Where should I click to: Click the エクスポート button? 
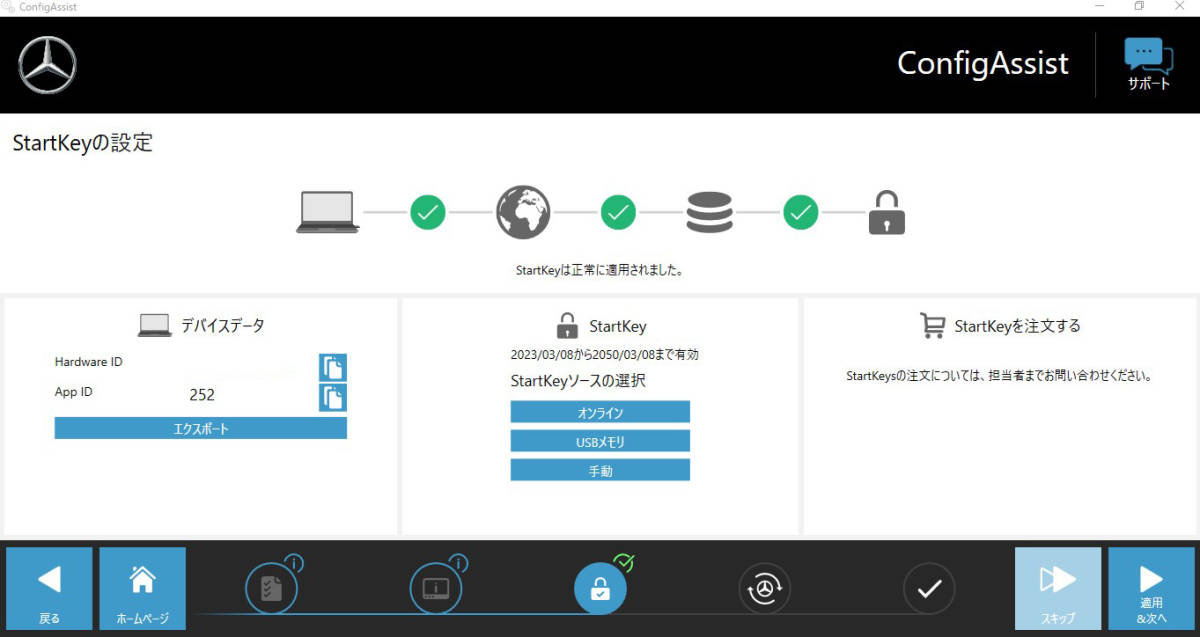(x=200, y=428)
